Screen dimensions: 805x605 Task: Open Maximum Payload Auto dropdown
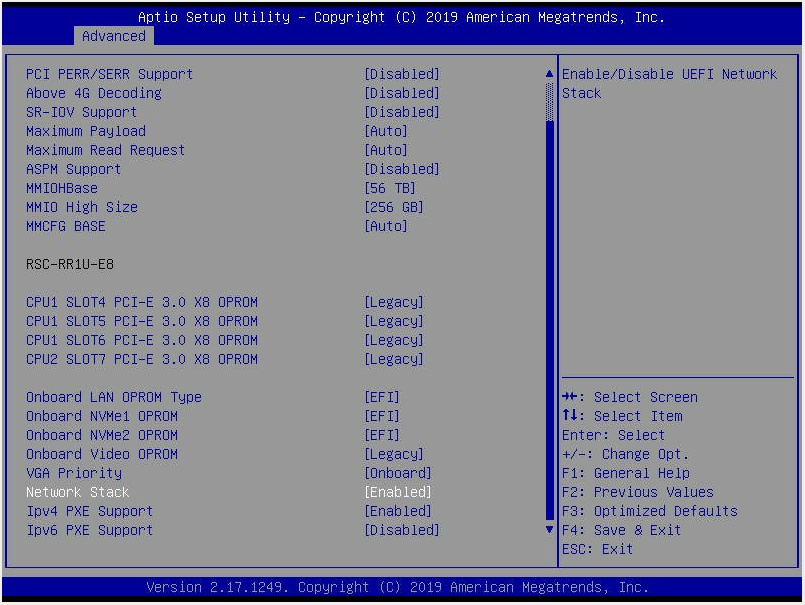point(385,131)
